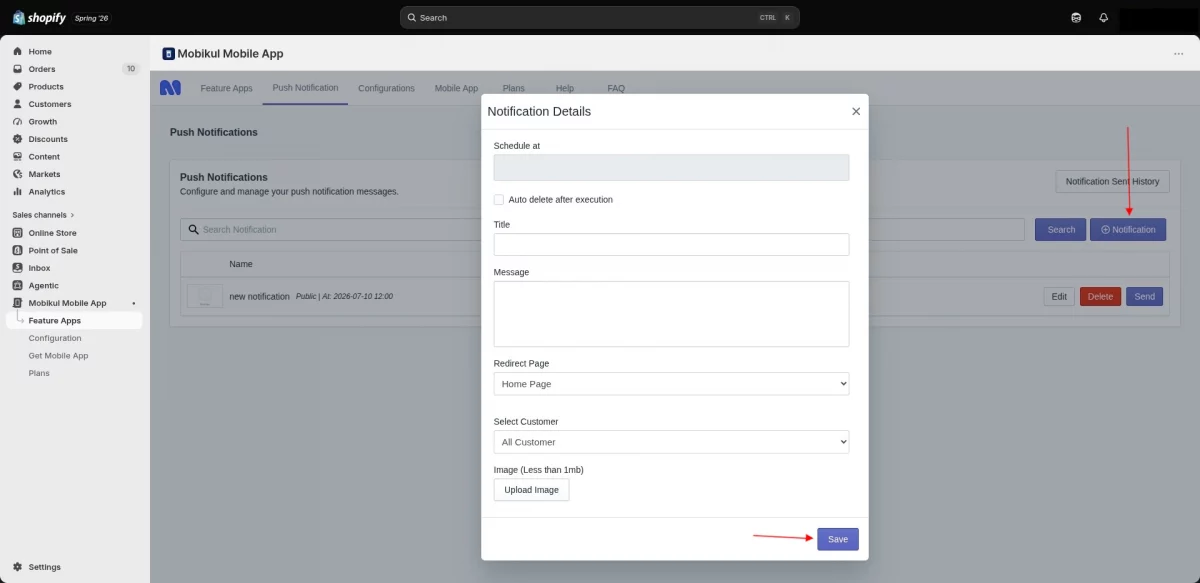Screen dimensions: 1200x583
Task: Edit the new notification row
Action: pyautogui.click(x=1059, y=296)
